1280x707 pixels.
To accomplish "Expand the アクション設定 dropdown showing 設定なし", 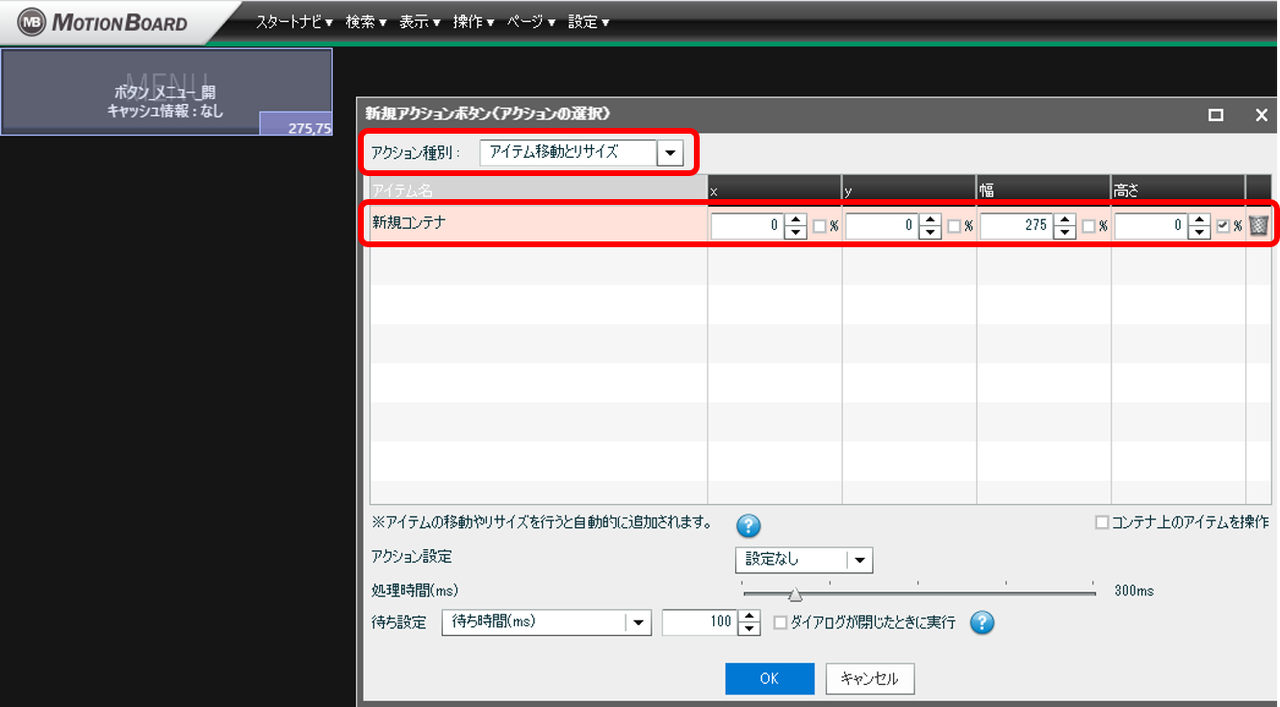I will click(x=860, y=560).
